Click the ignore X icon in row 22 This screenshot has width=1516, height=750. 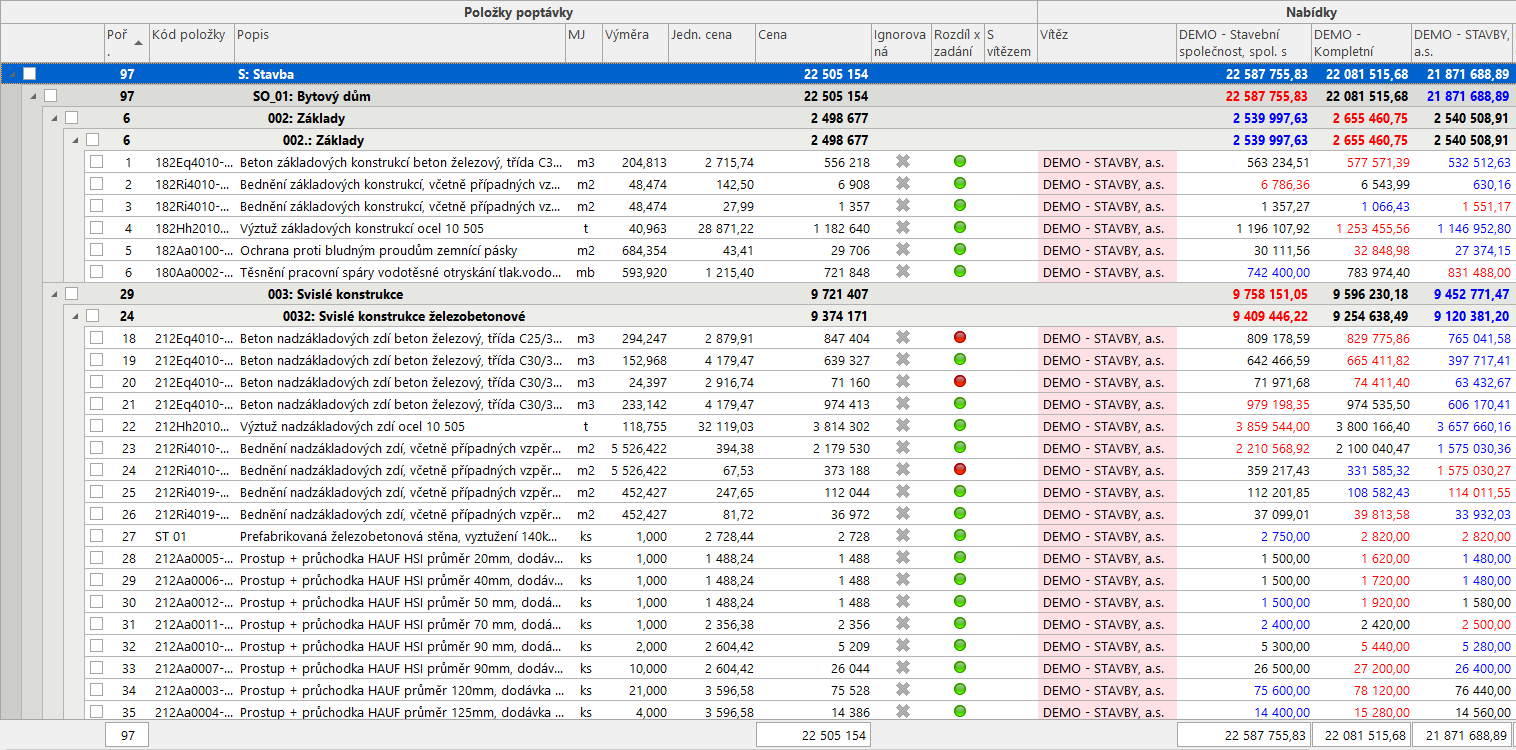coord(902,426)
